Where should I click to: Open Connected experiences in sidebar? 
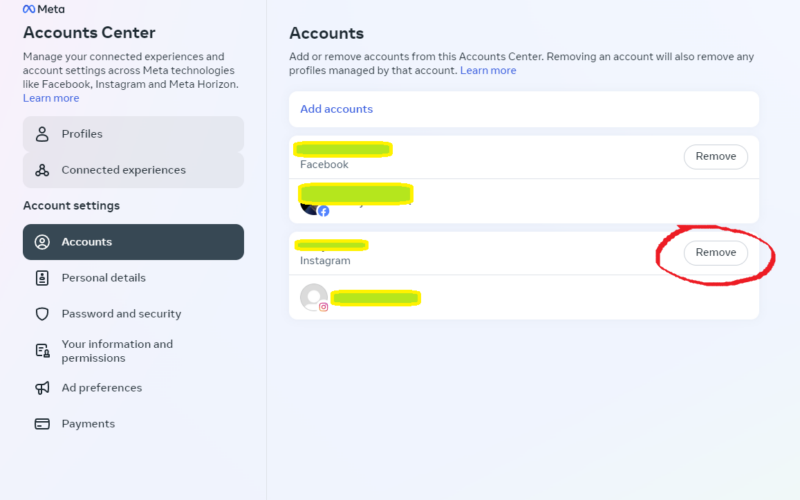[133, 170]
